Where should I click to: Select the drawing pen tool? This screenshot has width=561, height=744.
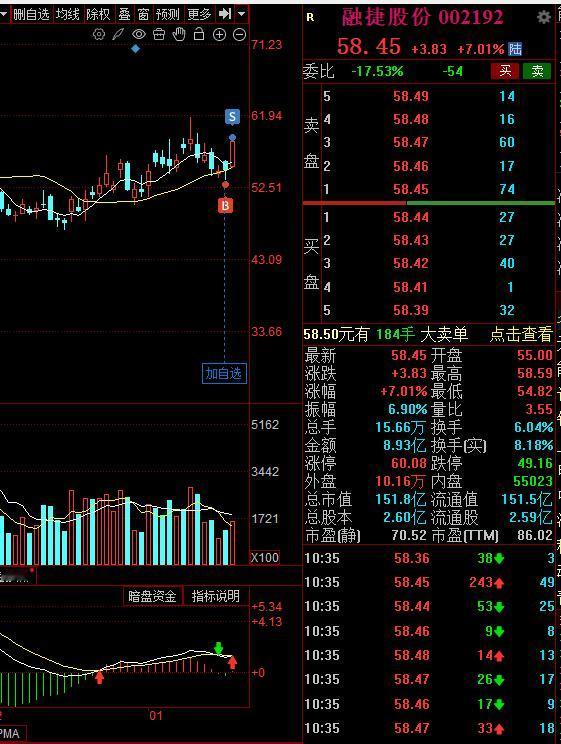click(118, 34)
